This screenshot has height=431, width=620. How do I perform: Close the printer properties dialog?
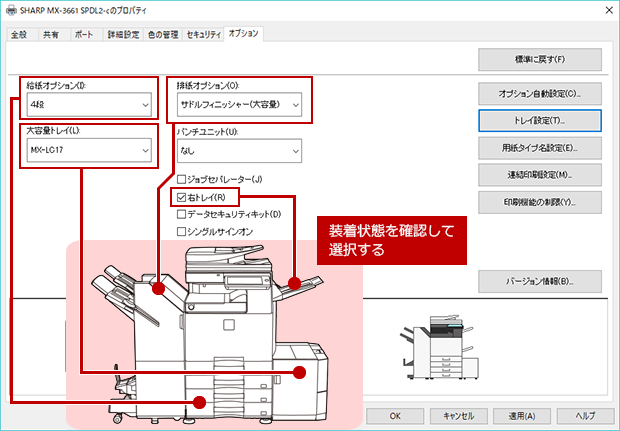[609, 10]
